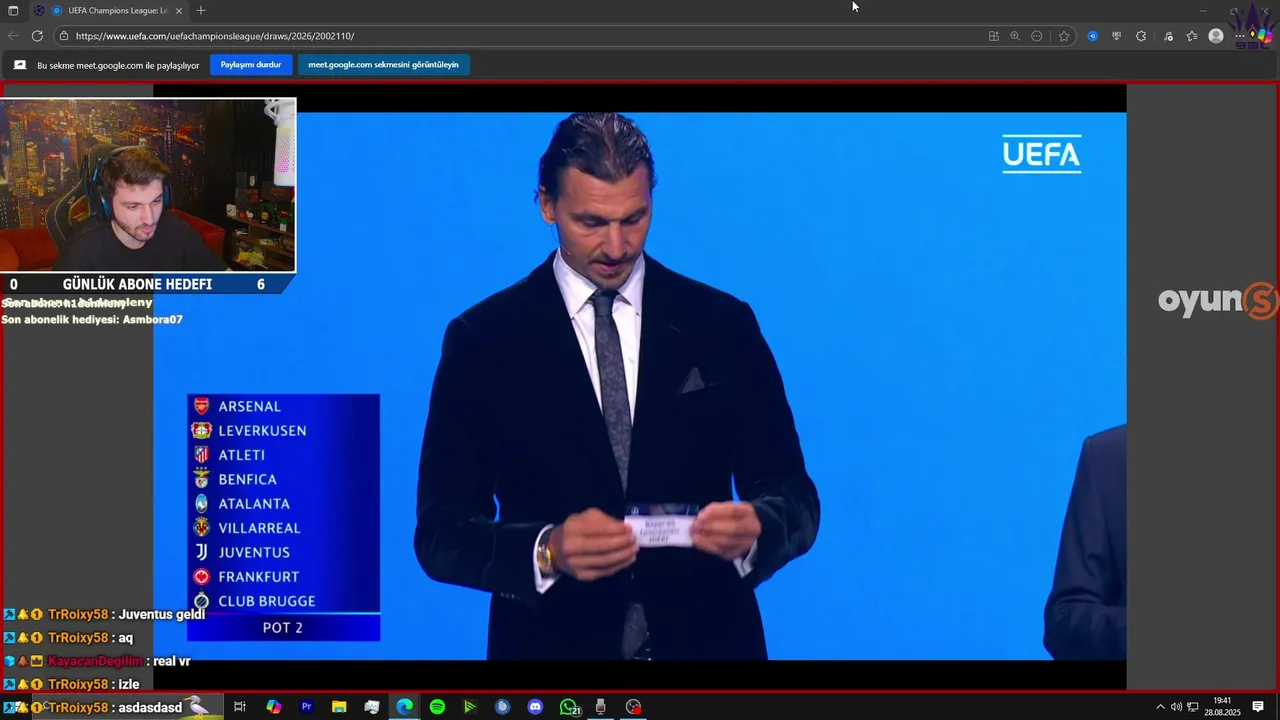
Task: Open a new browser tab
Action: click(201, 10)
